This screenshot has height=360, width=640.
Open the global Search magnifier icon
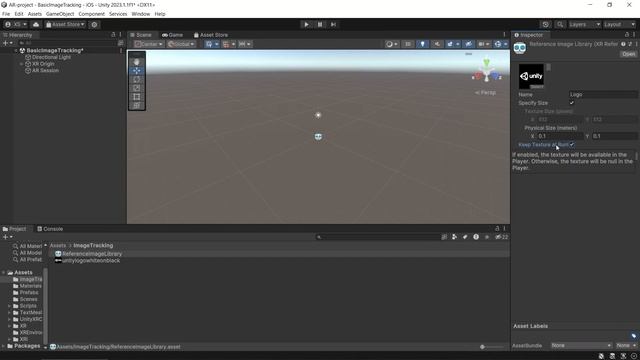click(x=560, y=24)
